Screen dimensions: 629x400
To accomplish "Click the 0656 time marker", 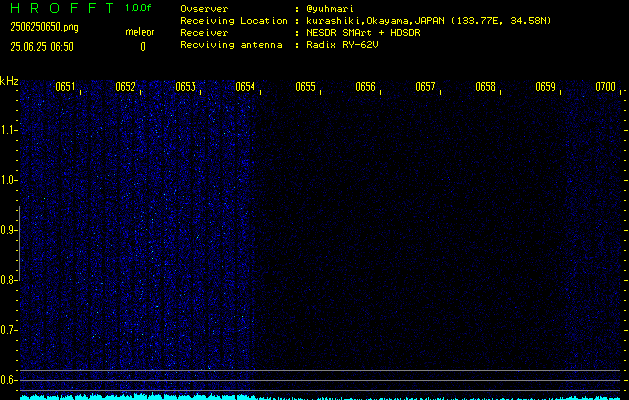I will [x=365, y=87].
